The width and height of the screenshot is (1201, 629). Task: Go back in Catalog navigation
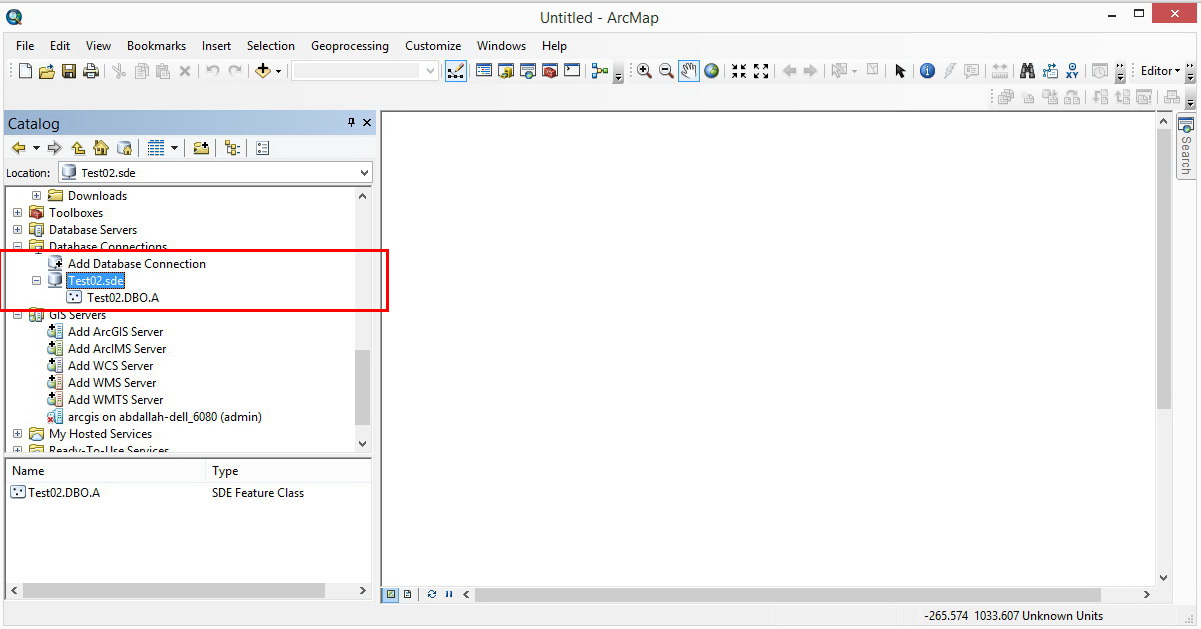click(19, 148)
